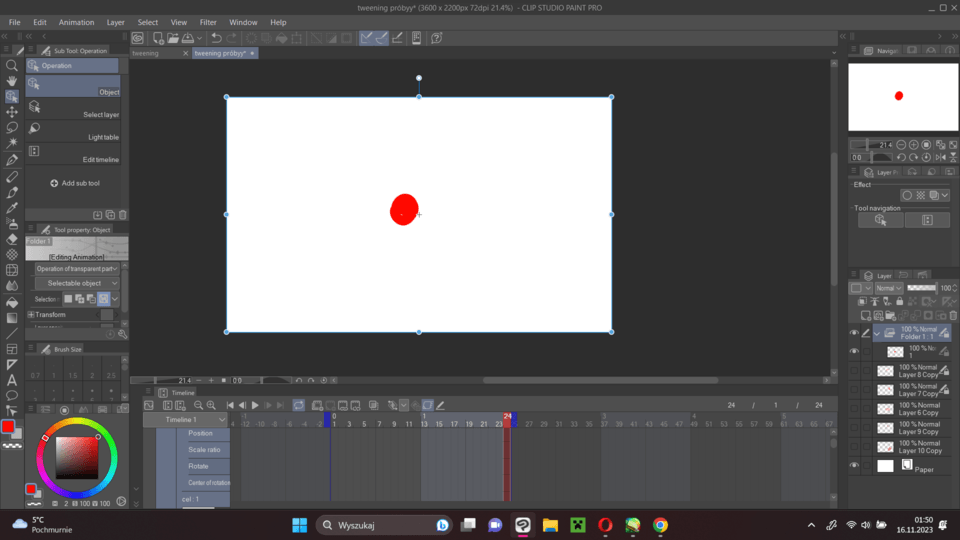The height and width of the screenshot is (540, 960).
Task: Toggle visibility of Folder 1 layer
Action: pyautogui.click(x=854, y=333)
